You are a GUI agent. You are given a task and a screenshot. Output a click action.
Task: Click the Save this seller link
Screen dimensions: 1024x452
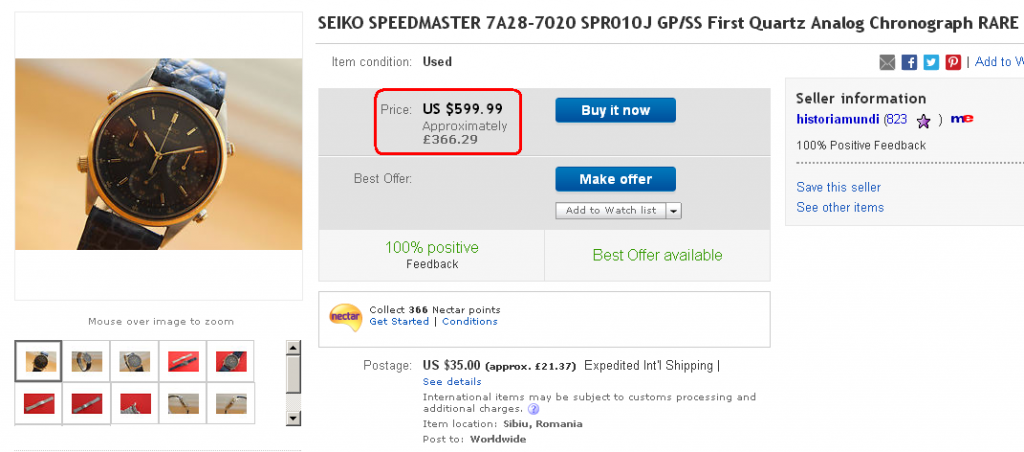click(x=838, y=187)
